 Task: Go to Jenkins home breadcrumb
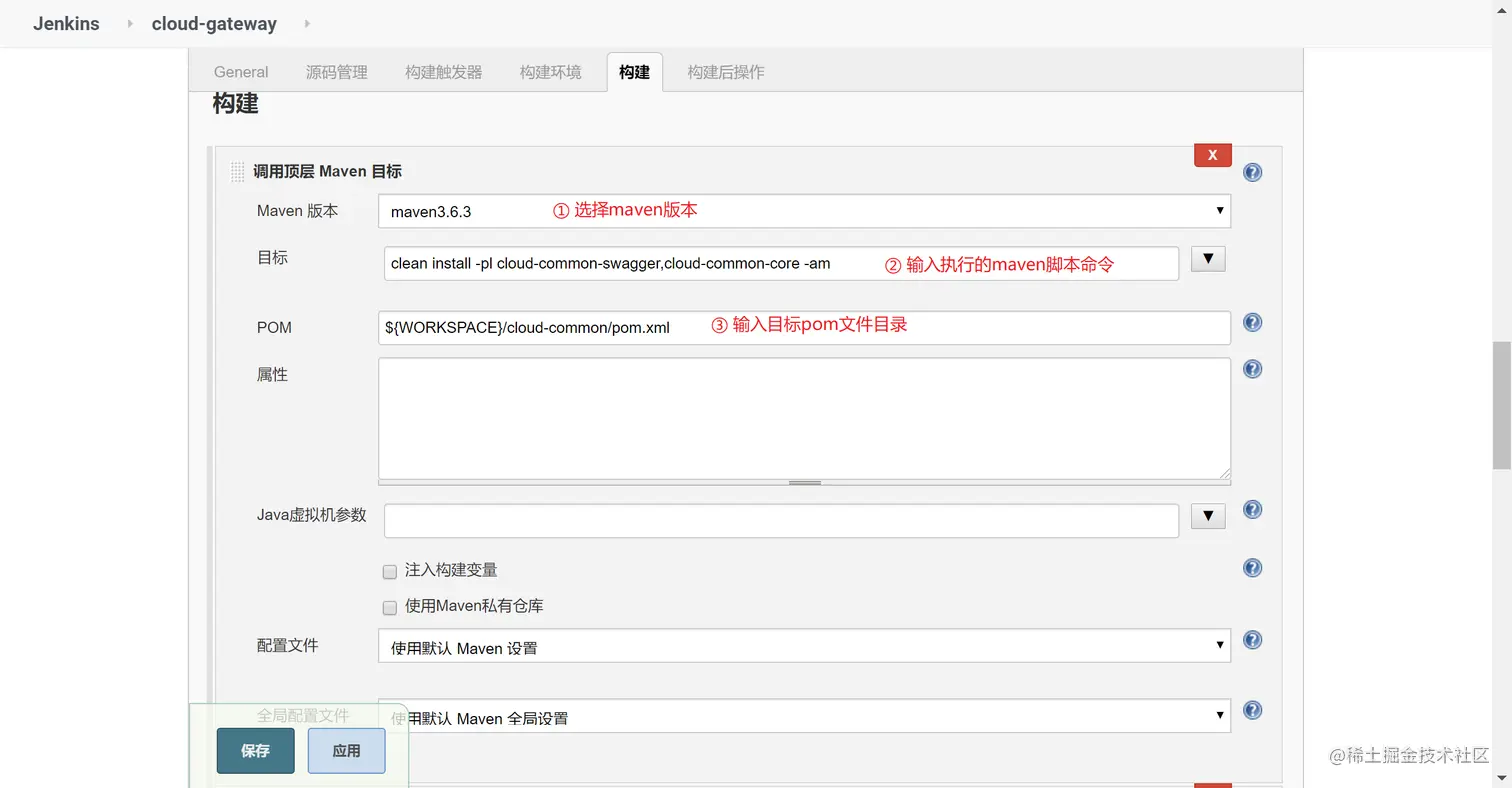(x=66, y=24)
